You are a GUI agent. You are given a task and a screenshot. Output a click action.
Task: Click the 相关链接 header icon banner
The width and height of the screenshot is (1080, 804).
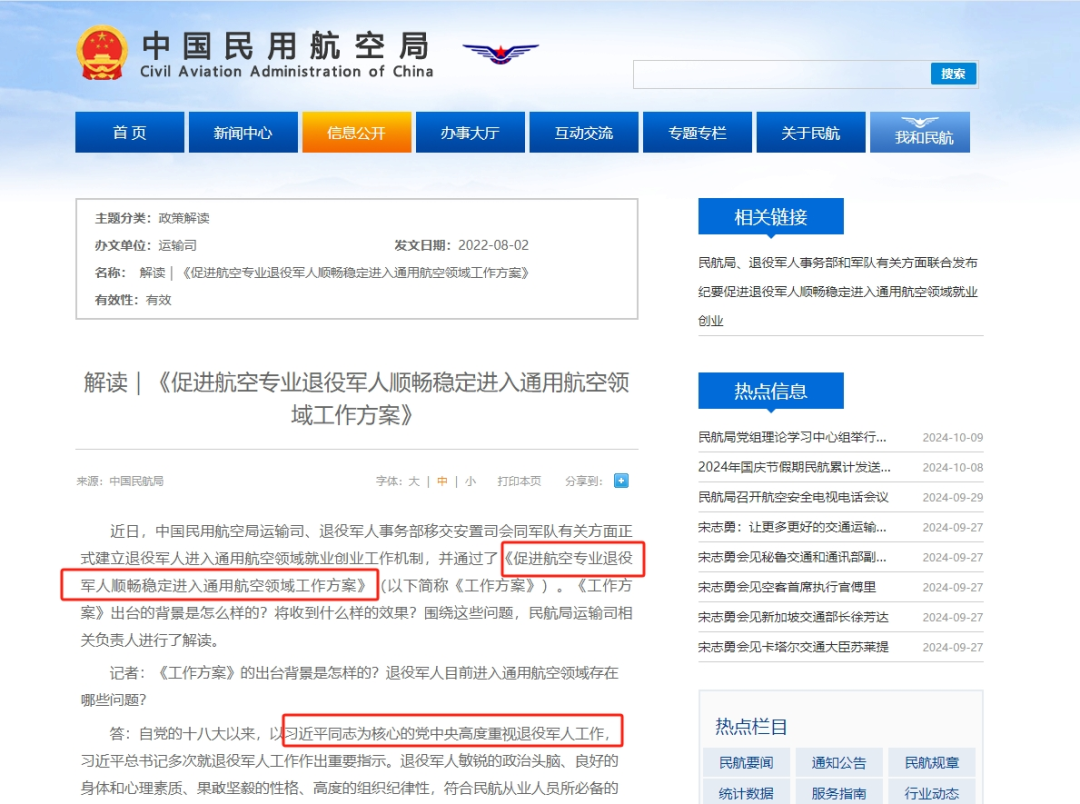tap(771, 216)
